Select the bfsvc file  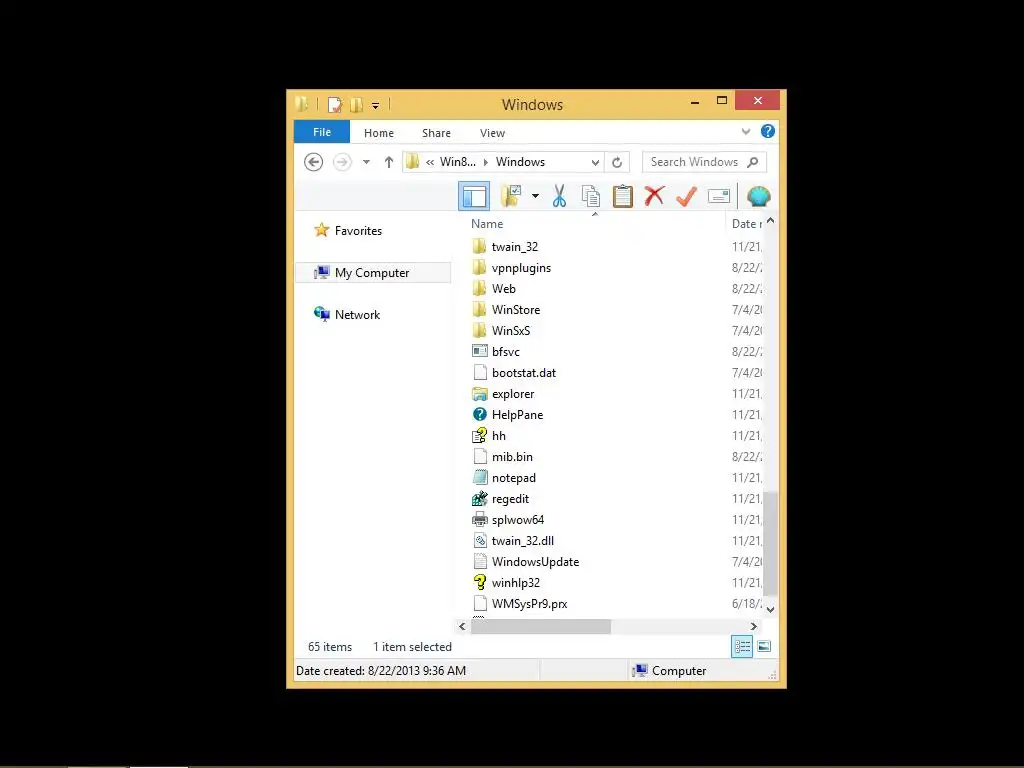pos(505,351)
